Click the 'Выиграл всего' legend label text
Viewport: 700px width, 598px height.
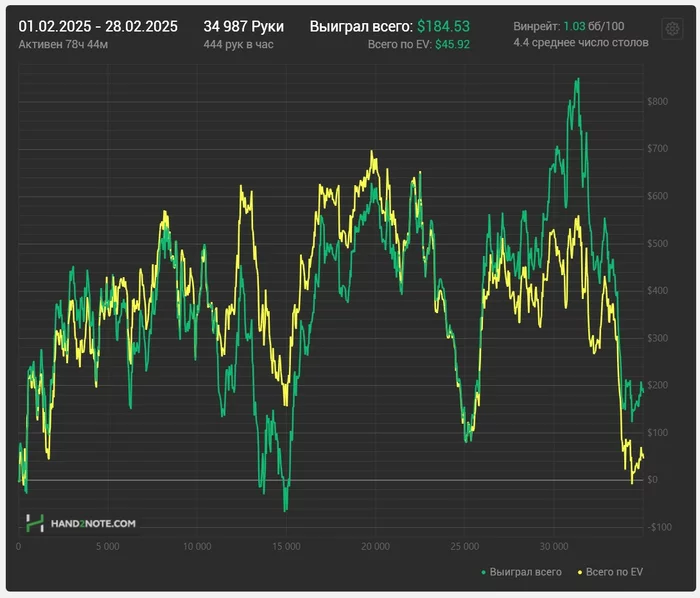(x=525, y=572)
